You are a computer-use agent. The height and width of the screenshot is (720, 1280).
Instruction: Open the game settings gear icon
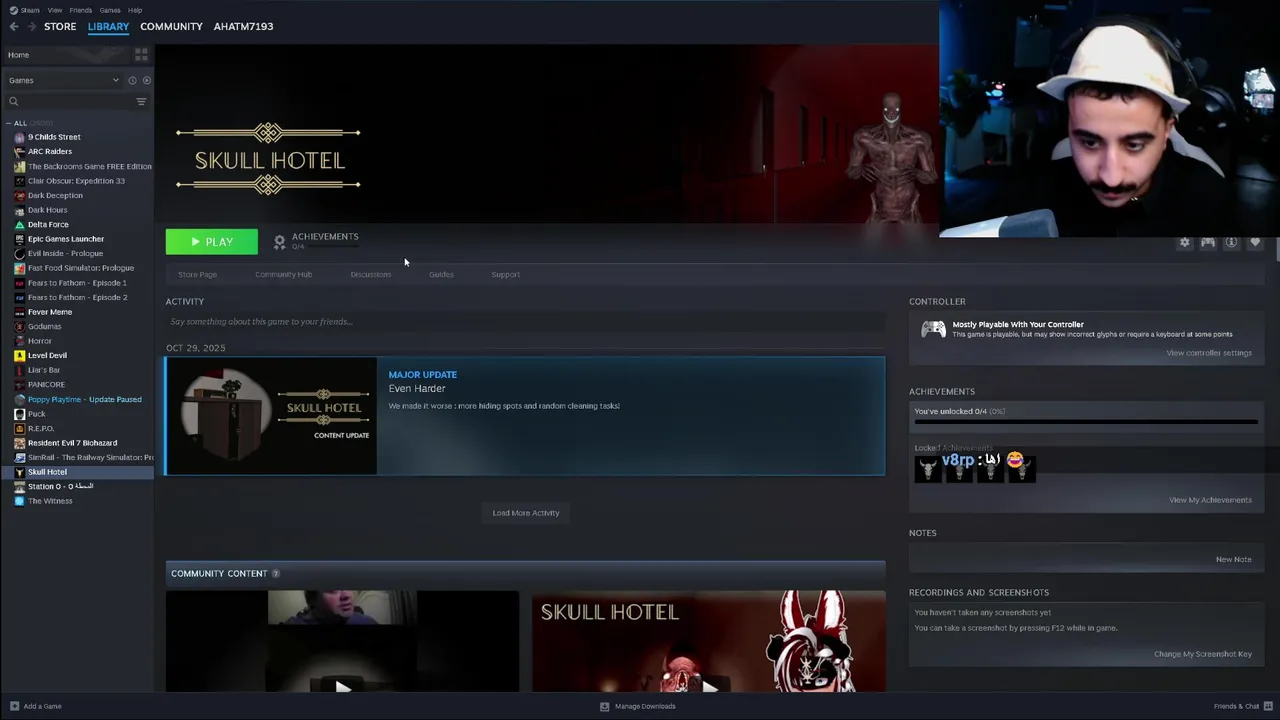[x=1185, y=242]
